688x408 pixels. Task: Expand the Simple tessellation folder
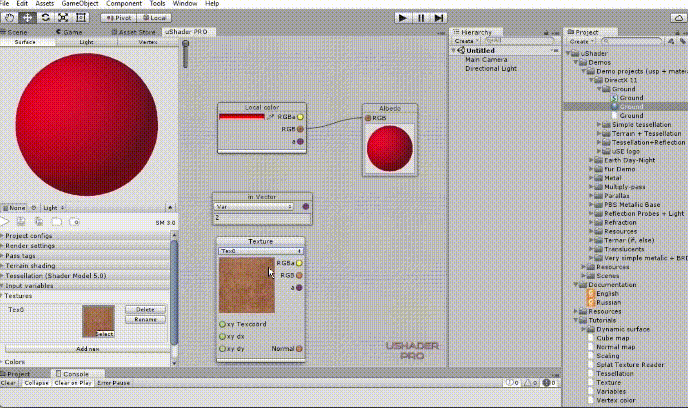tap(599, 125)
